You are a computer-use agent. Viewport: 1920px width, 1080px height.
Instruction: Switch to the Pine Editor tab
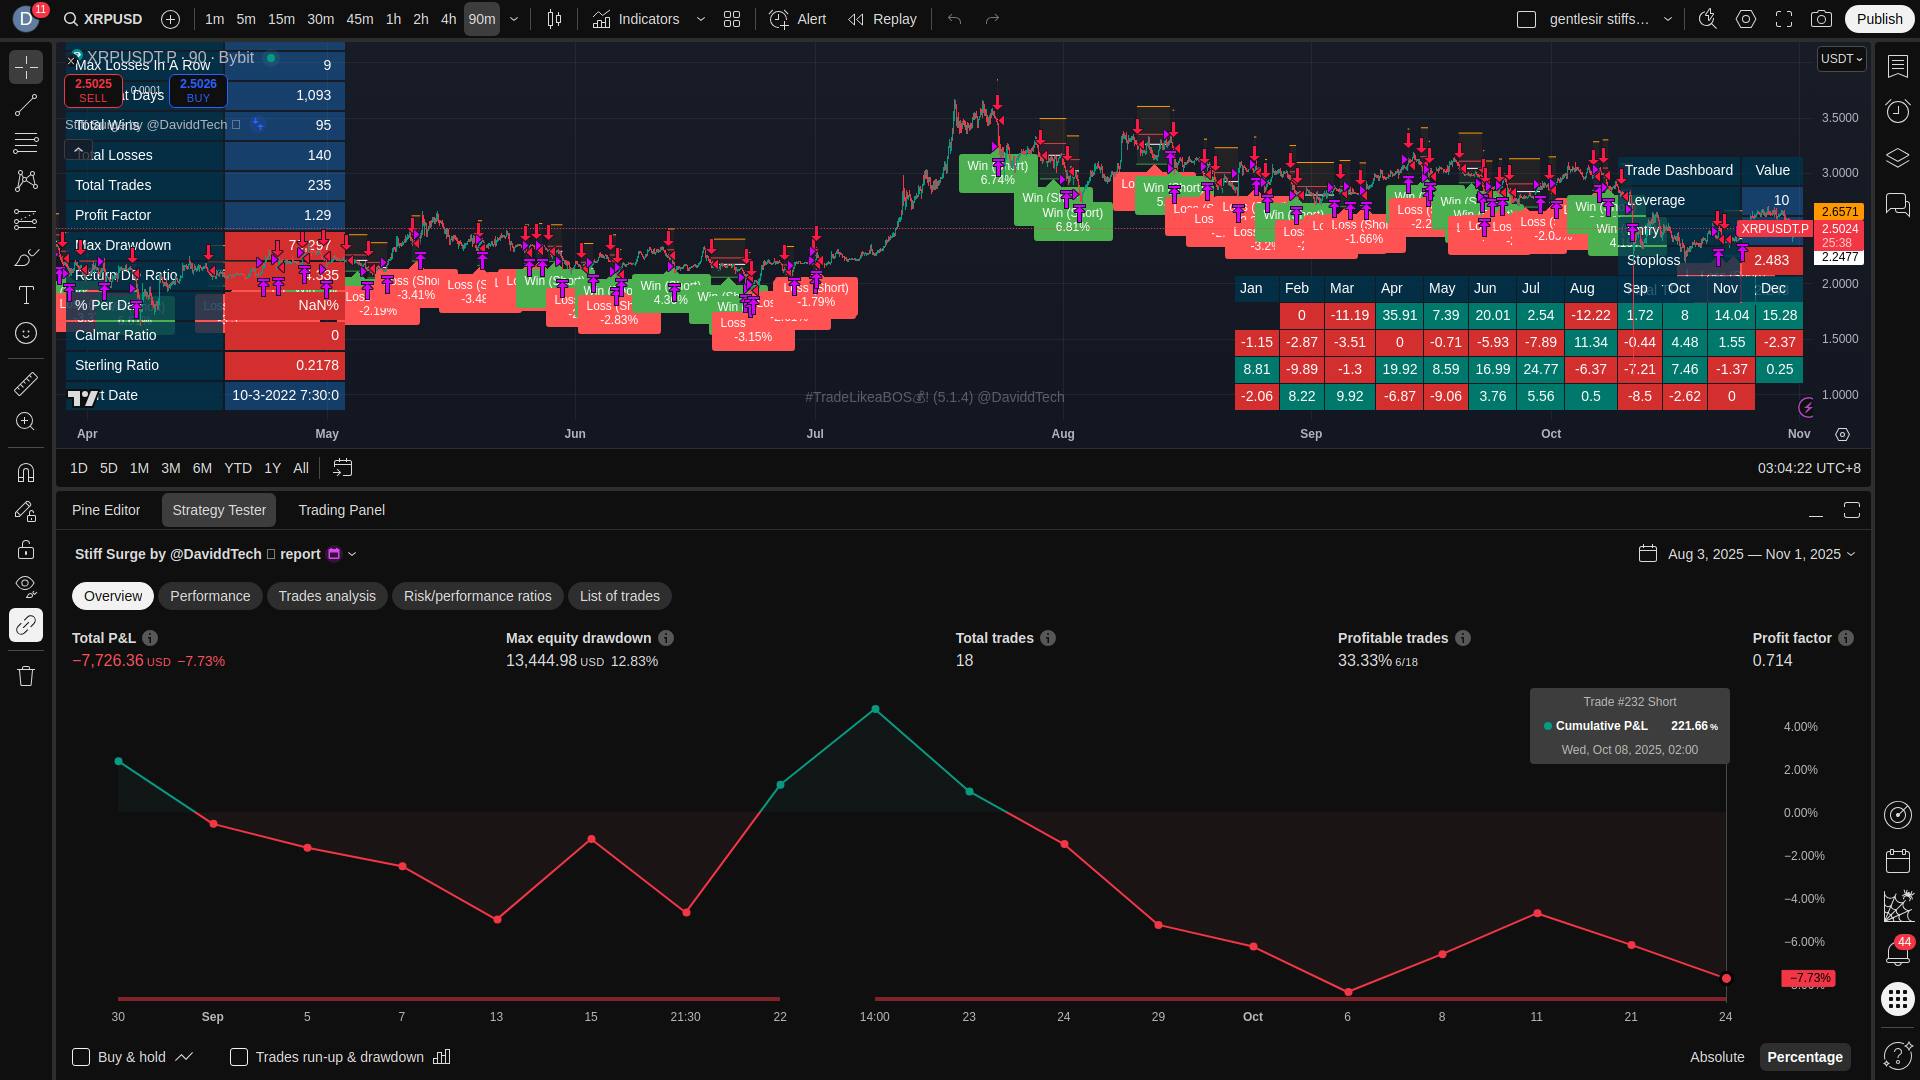pos(106,510)
